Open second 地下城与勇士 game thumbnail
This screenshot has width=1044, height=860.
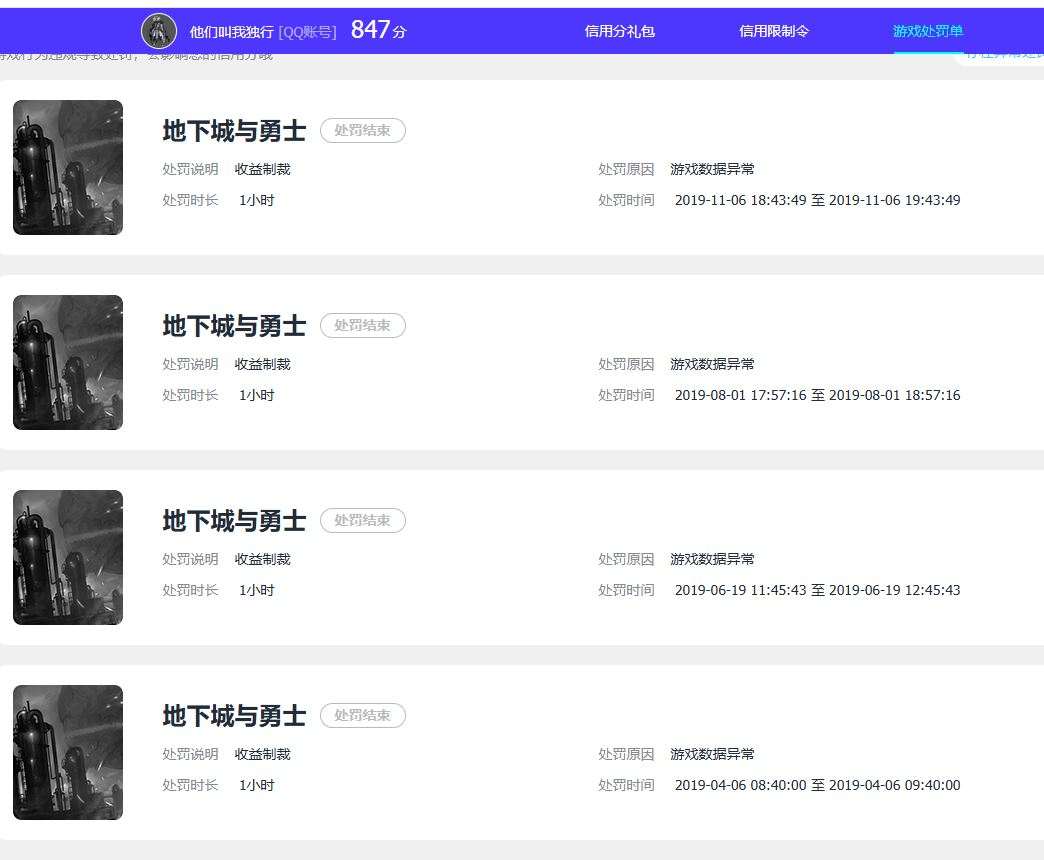click(x=68, y=362)
